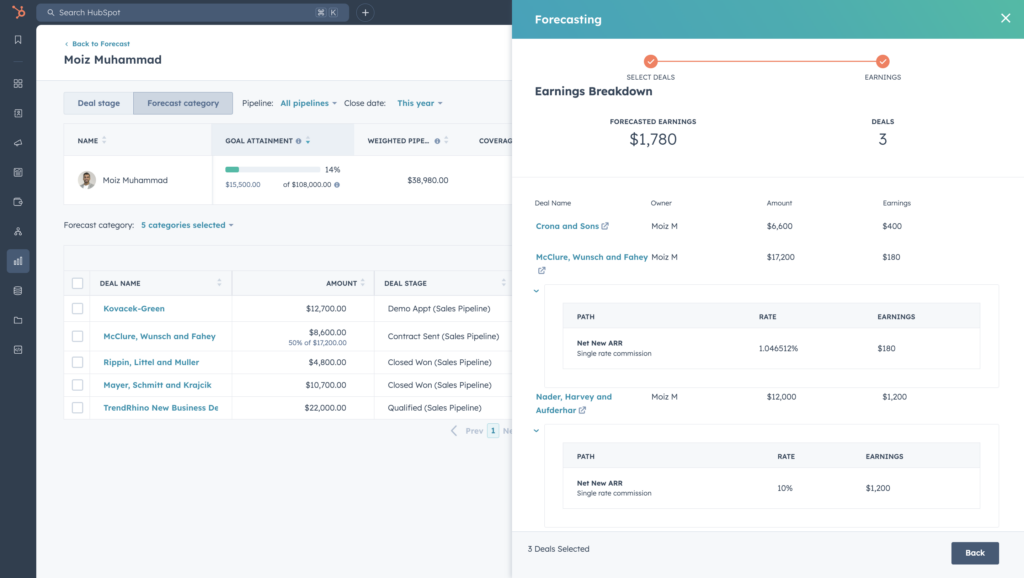Check the Rippin, Littel and Muller checkbox
Image resolution: width=1024 pixels, height=578 pixels.
(77, 362)
